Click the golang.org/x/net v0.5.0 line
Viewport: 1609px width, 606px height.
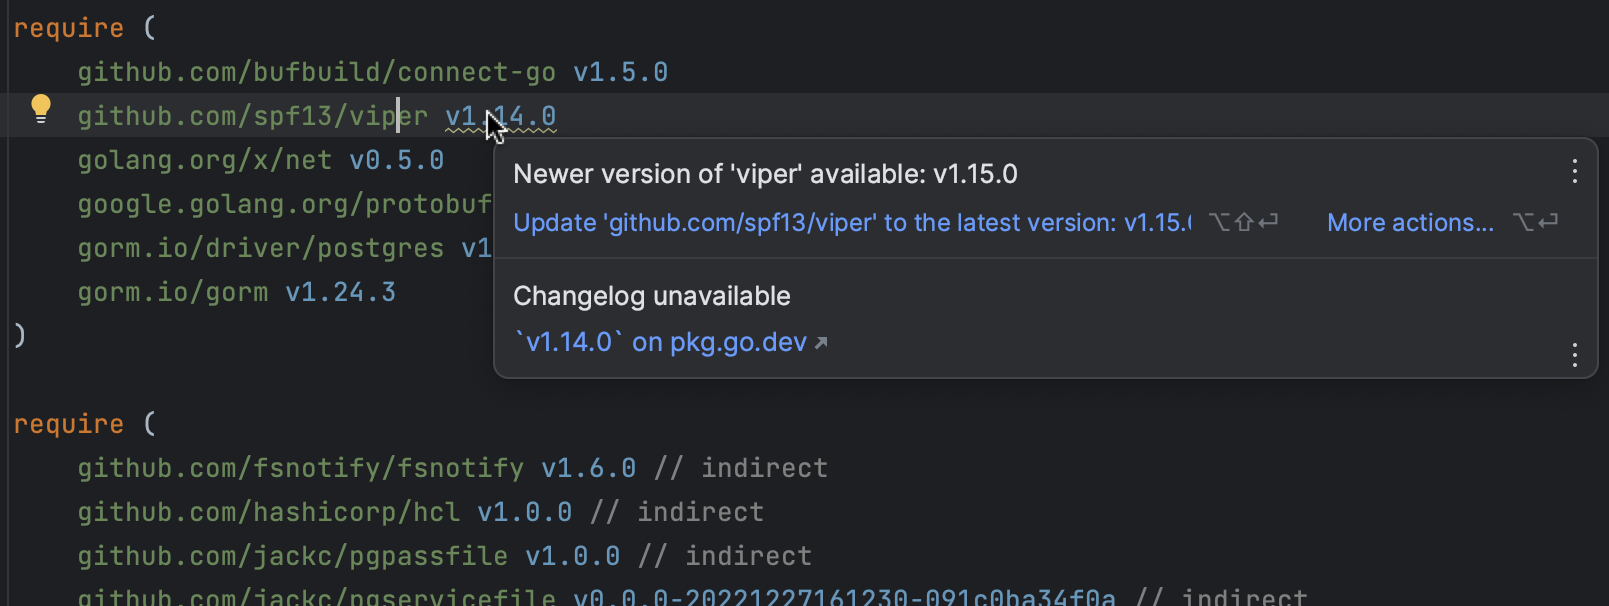(260, 161)
